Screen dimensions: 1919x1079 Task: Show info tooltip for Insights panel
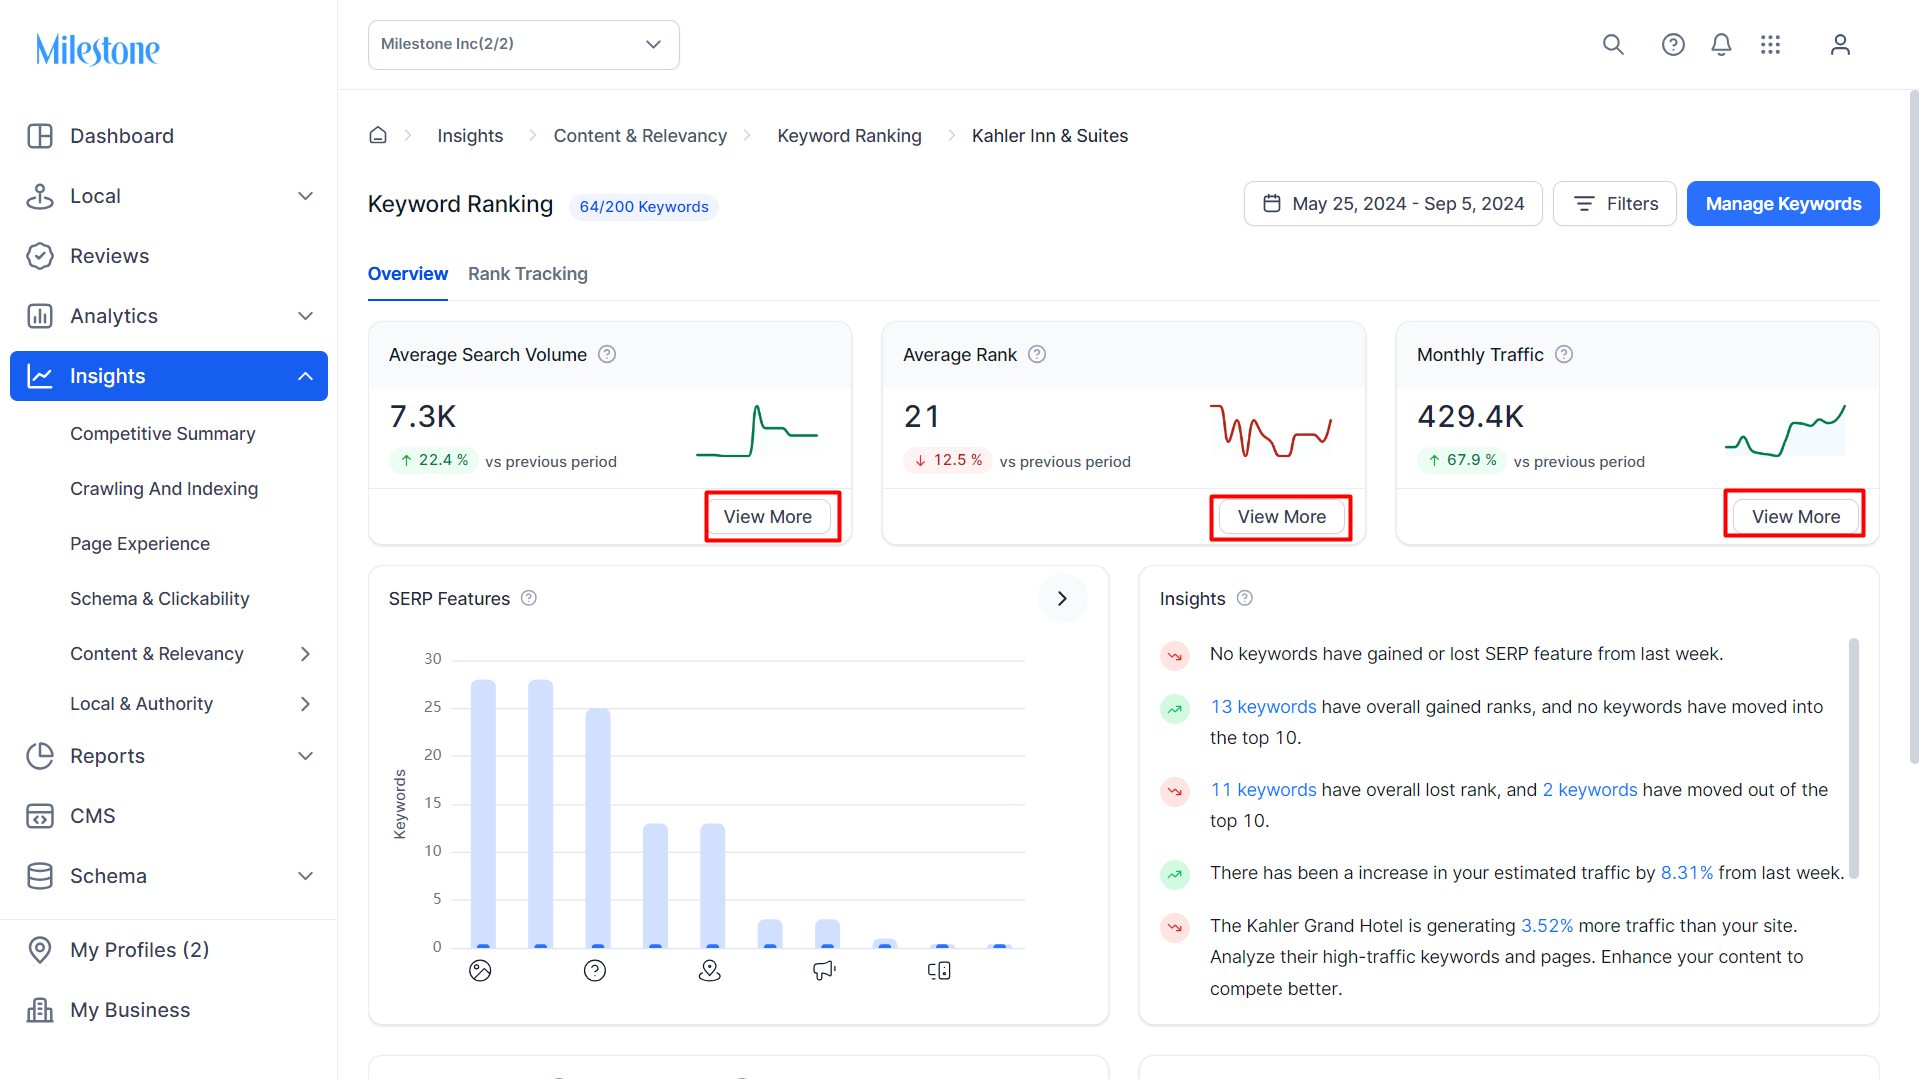pyautogui.click(x=1244, y=598)
